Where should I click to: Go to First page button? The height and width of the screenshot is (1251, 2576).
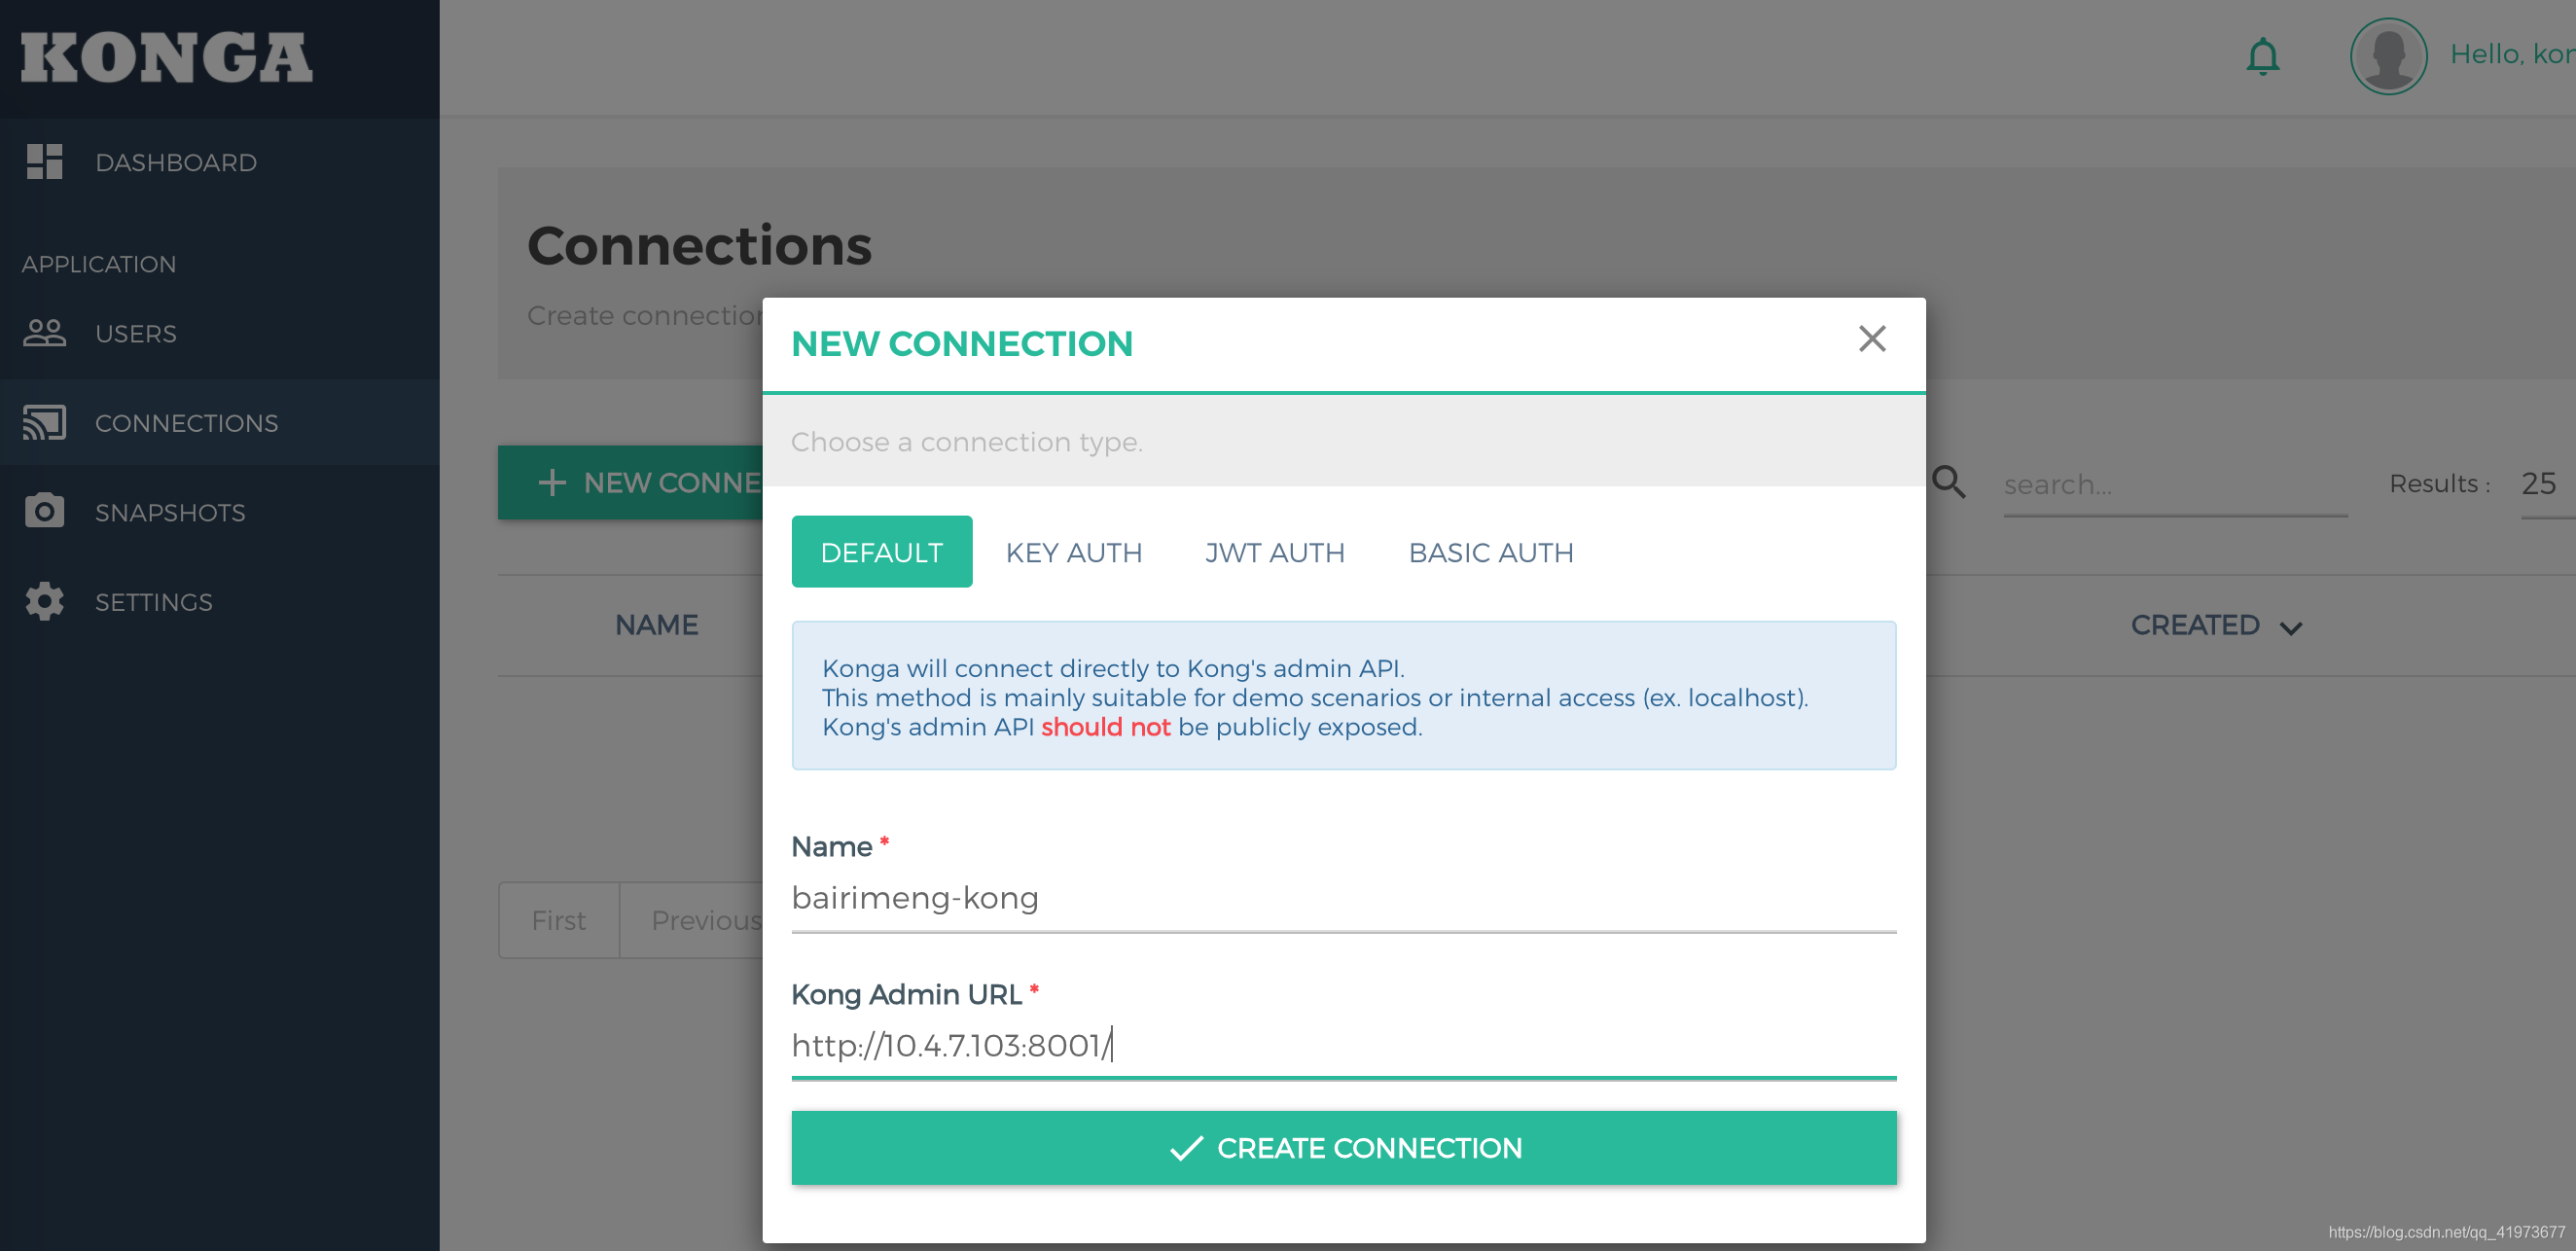click(558, 920)
